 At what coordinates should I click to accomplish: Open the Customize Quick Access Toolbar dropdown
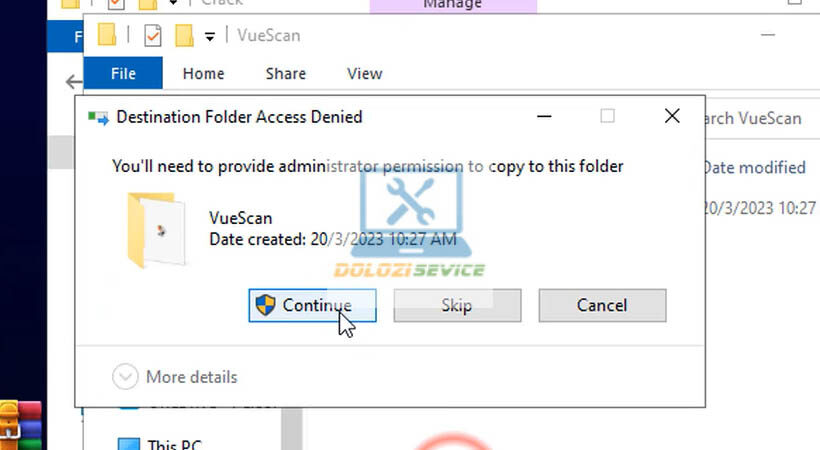pyautogui.click(x=210, y=37)
